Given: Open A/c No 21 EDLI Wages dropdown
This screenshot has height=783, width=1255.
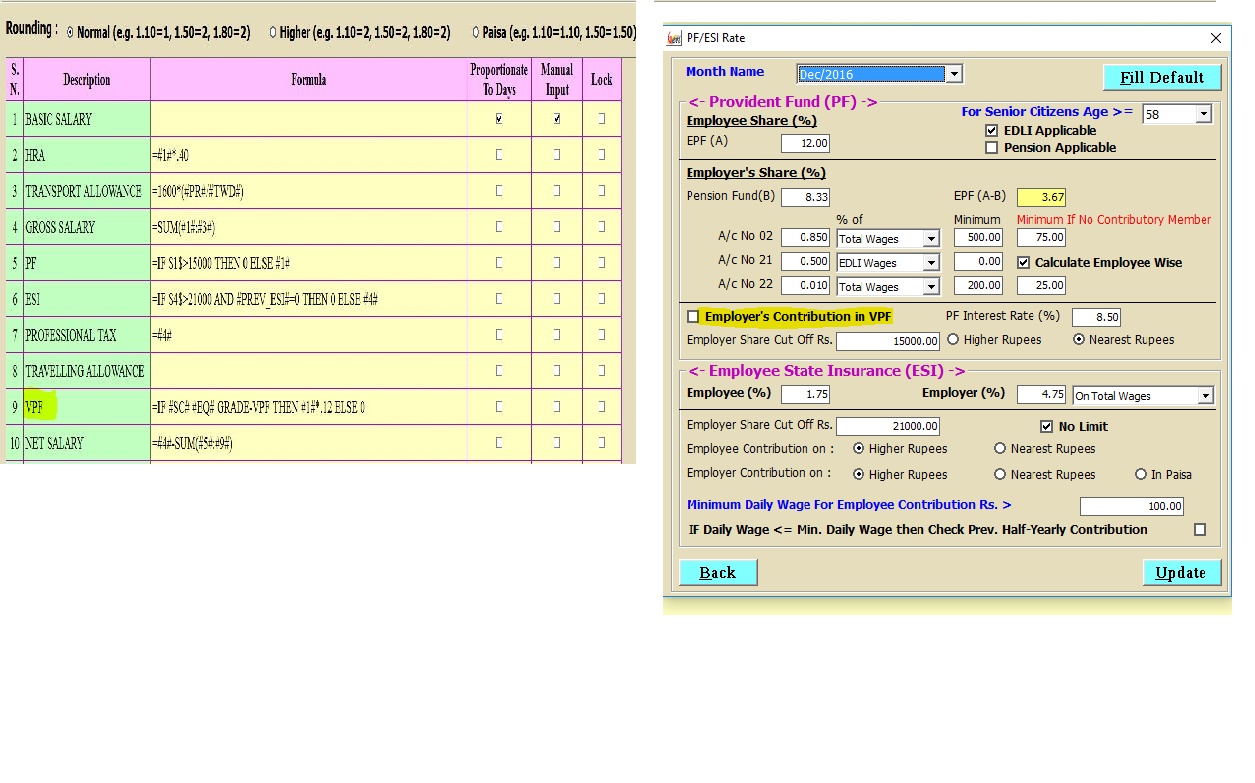Looking at the screenshot, I should click(931, 263).
